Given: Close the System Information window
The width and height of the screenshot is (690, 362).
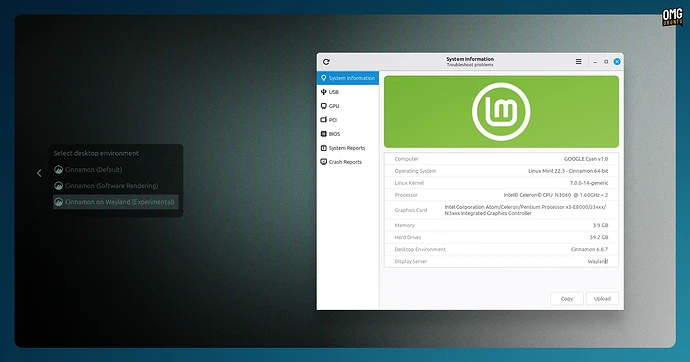Looking at the screenshot, I should (617, 62).
